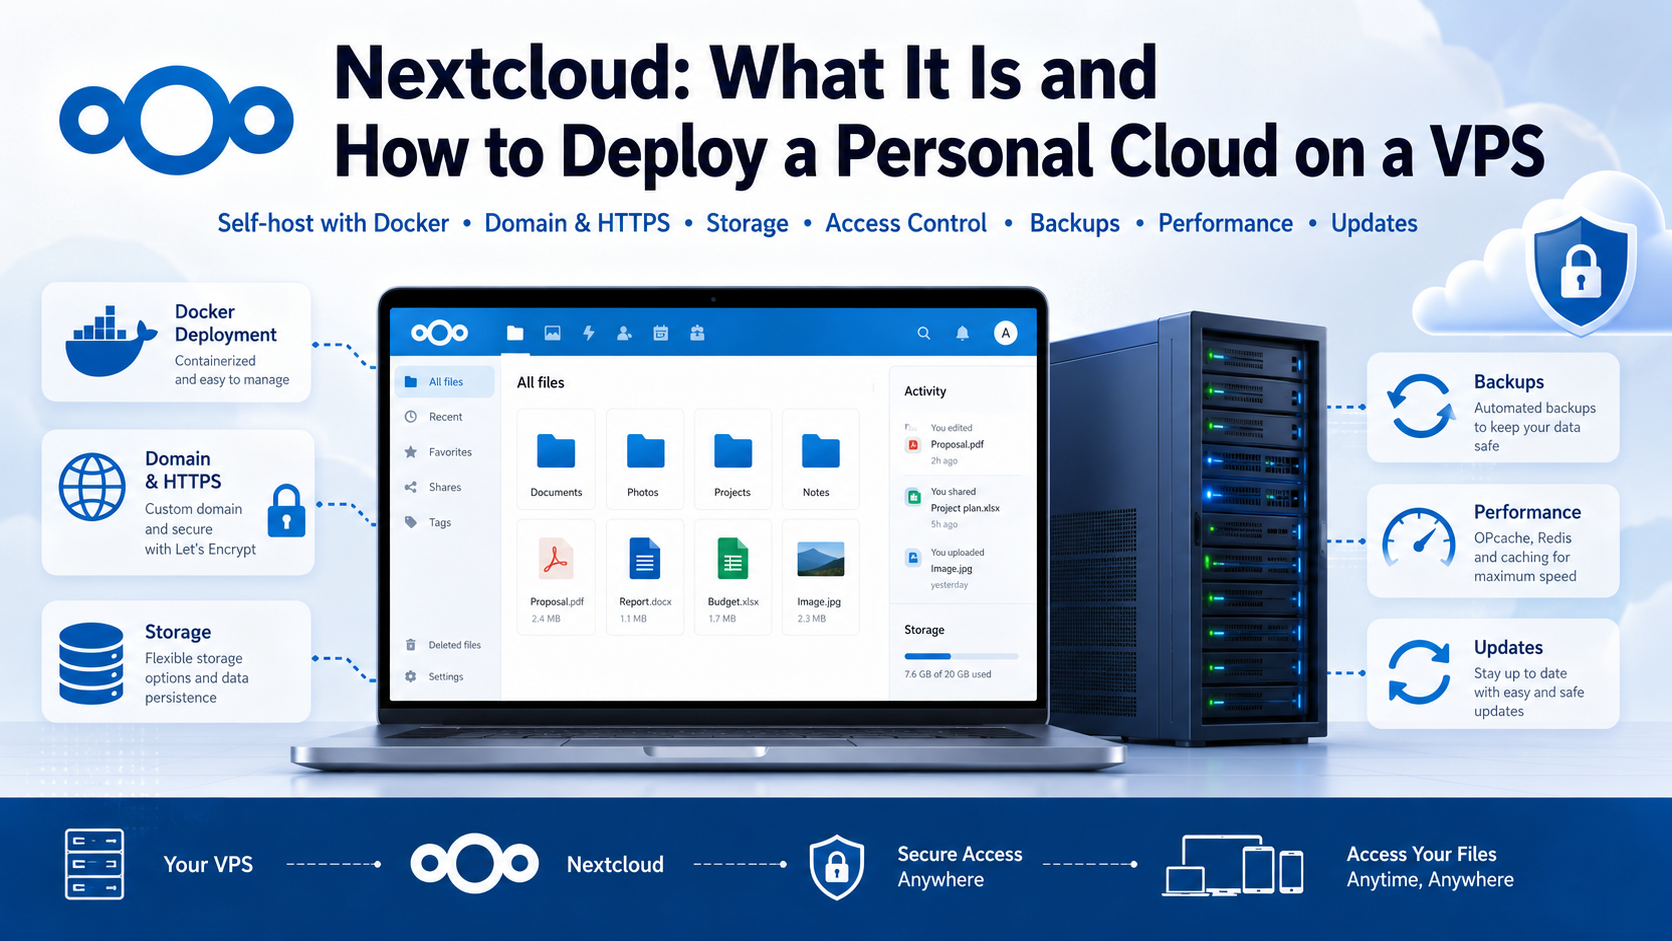Viewport: 1672px width, 941px height.
Task: Select Recent in the sidebar
Action: [445, 417]
